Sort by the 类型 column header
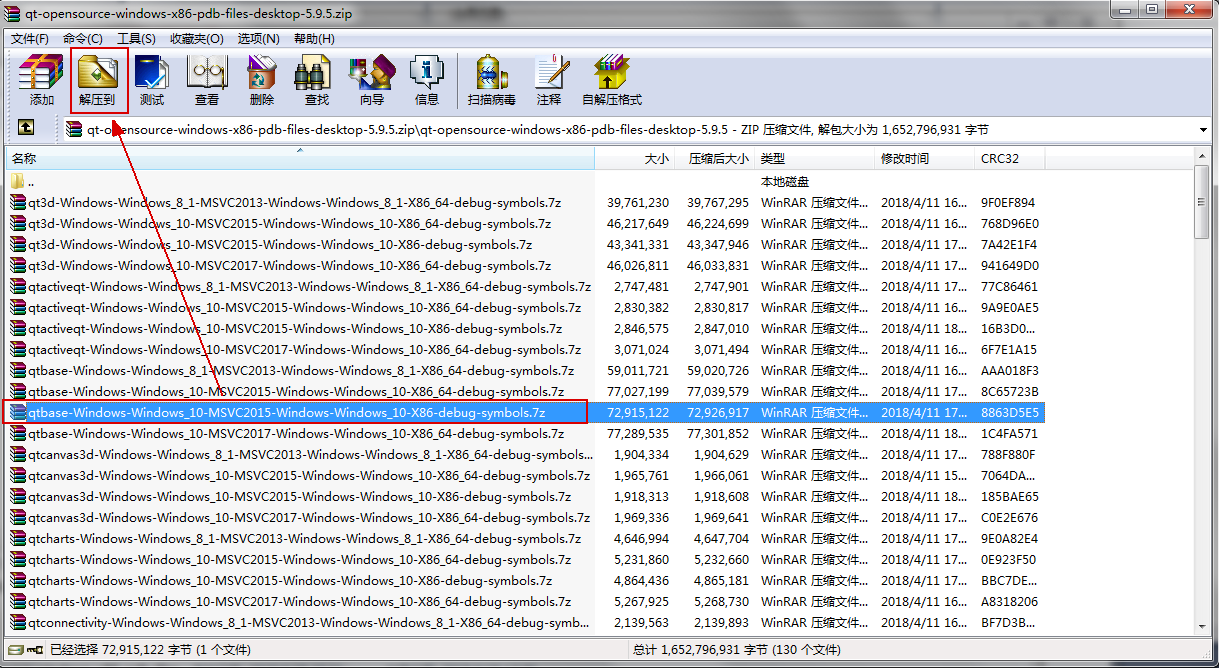The height and width of the screenshot is (668, 1219). click(815, 159)
